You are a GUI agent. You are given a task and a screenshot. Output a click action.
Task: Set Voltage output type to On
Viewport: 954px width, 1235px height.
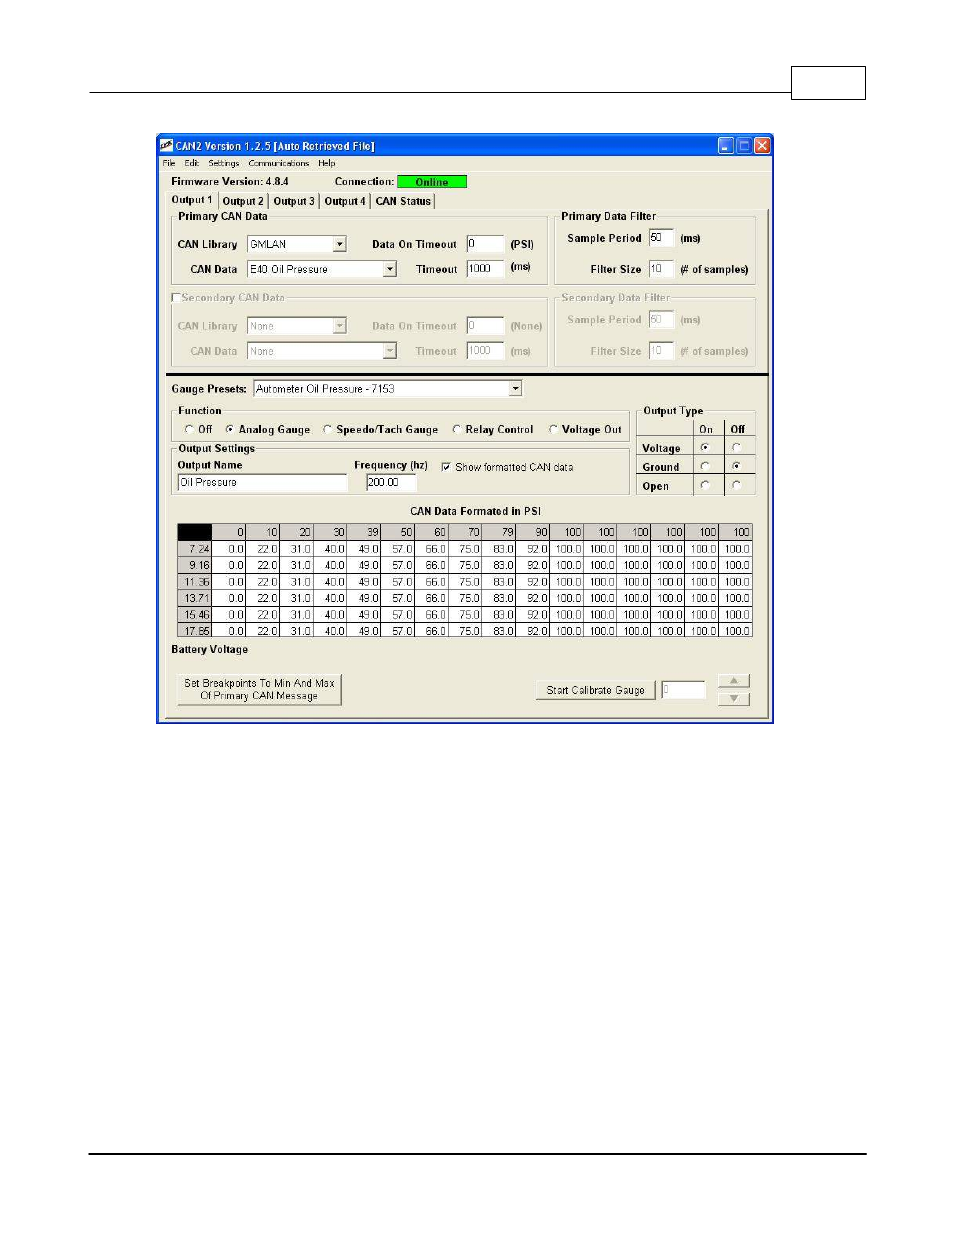tap(705, 448)
